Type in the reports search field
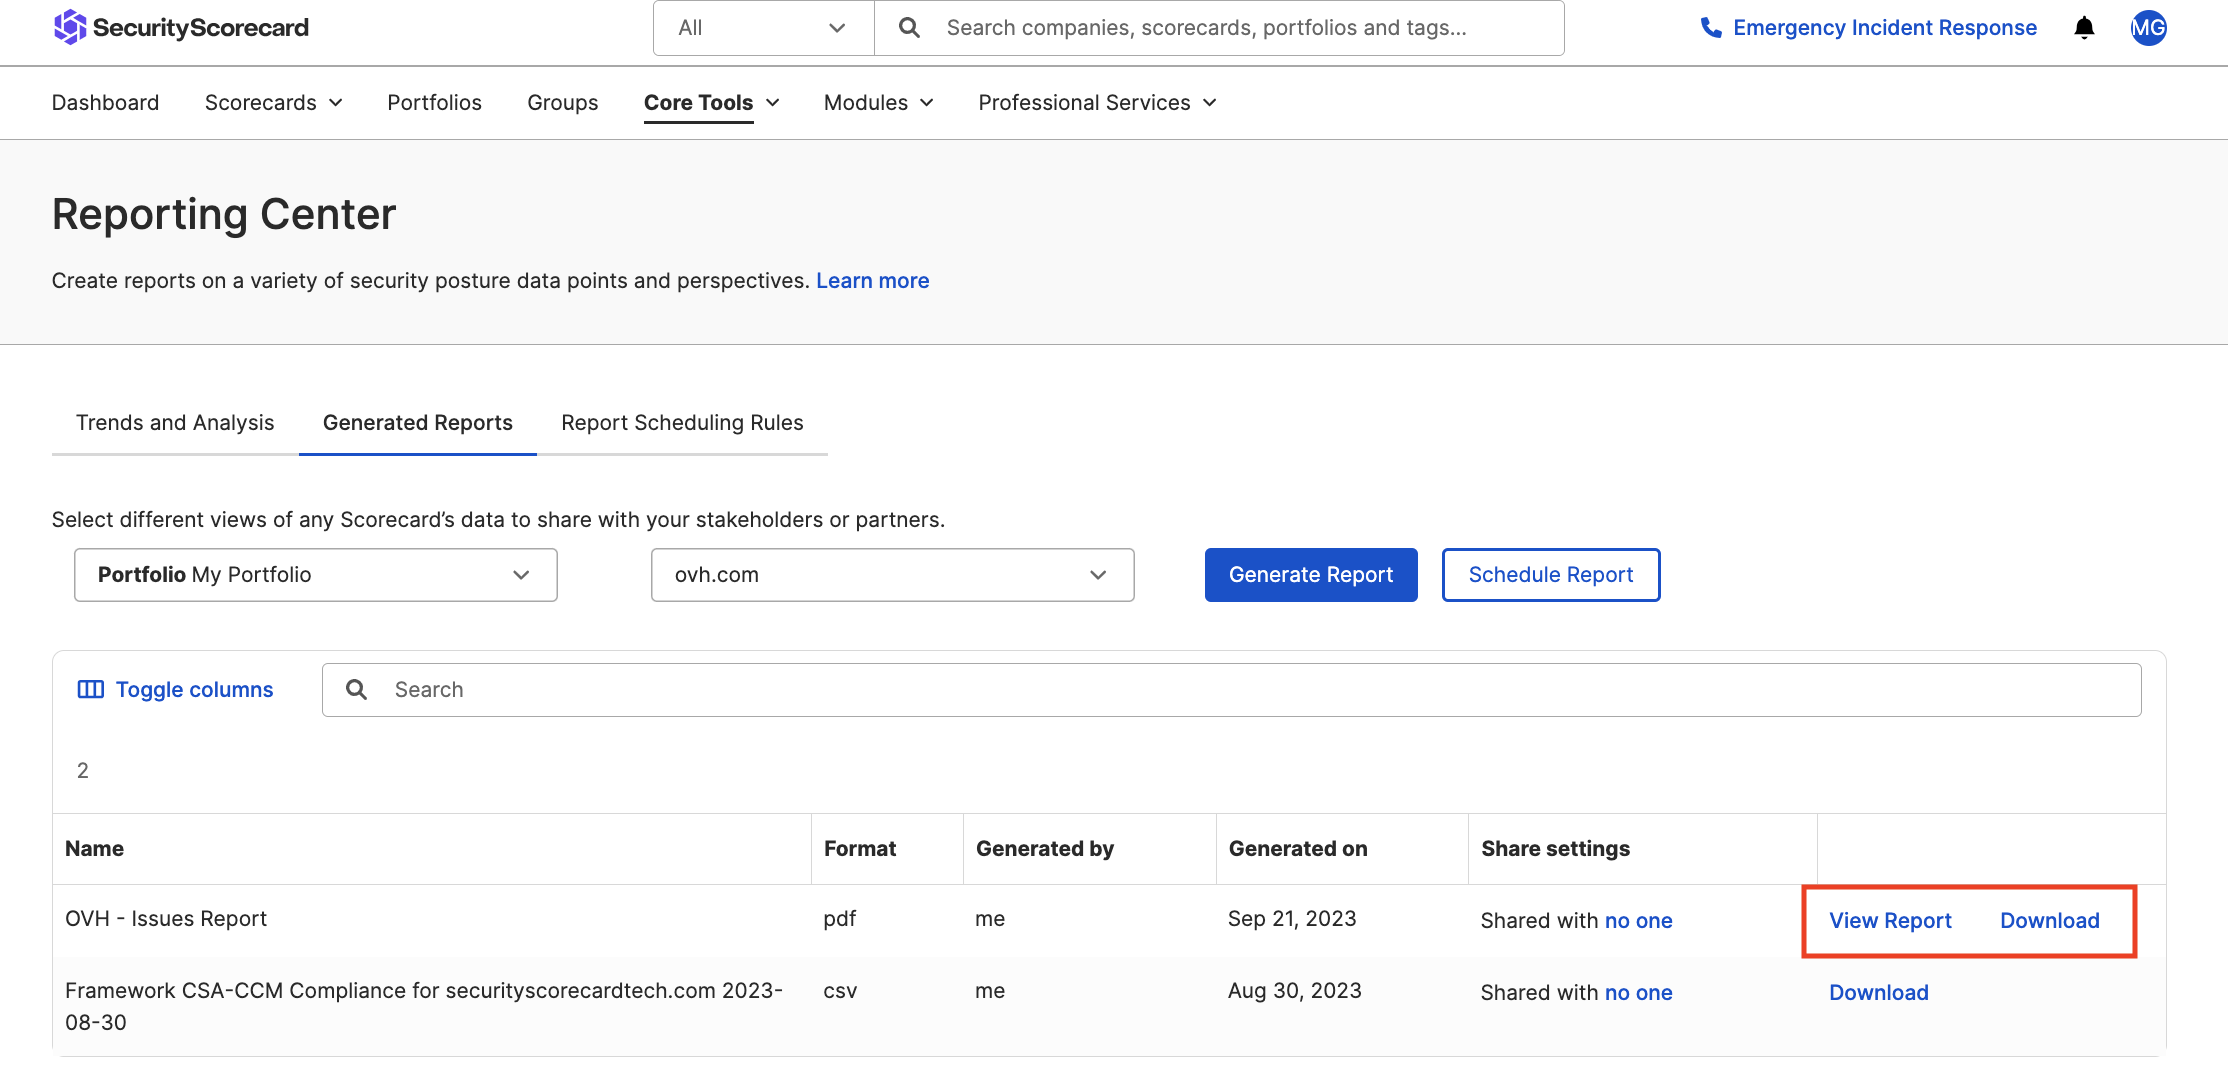 (700, 689)
